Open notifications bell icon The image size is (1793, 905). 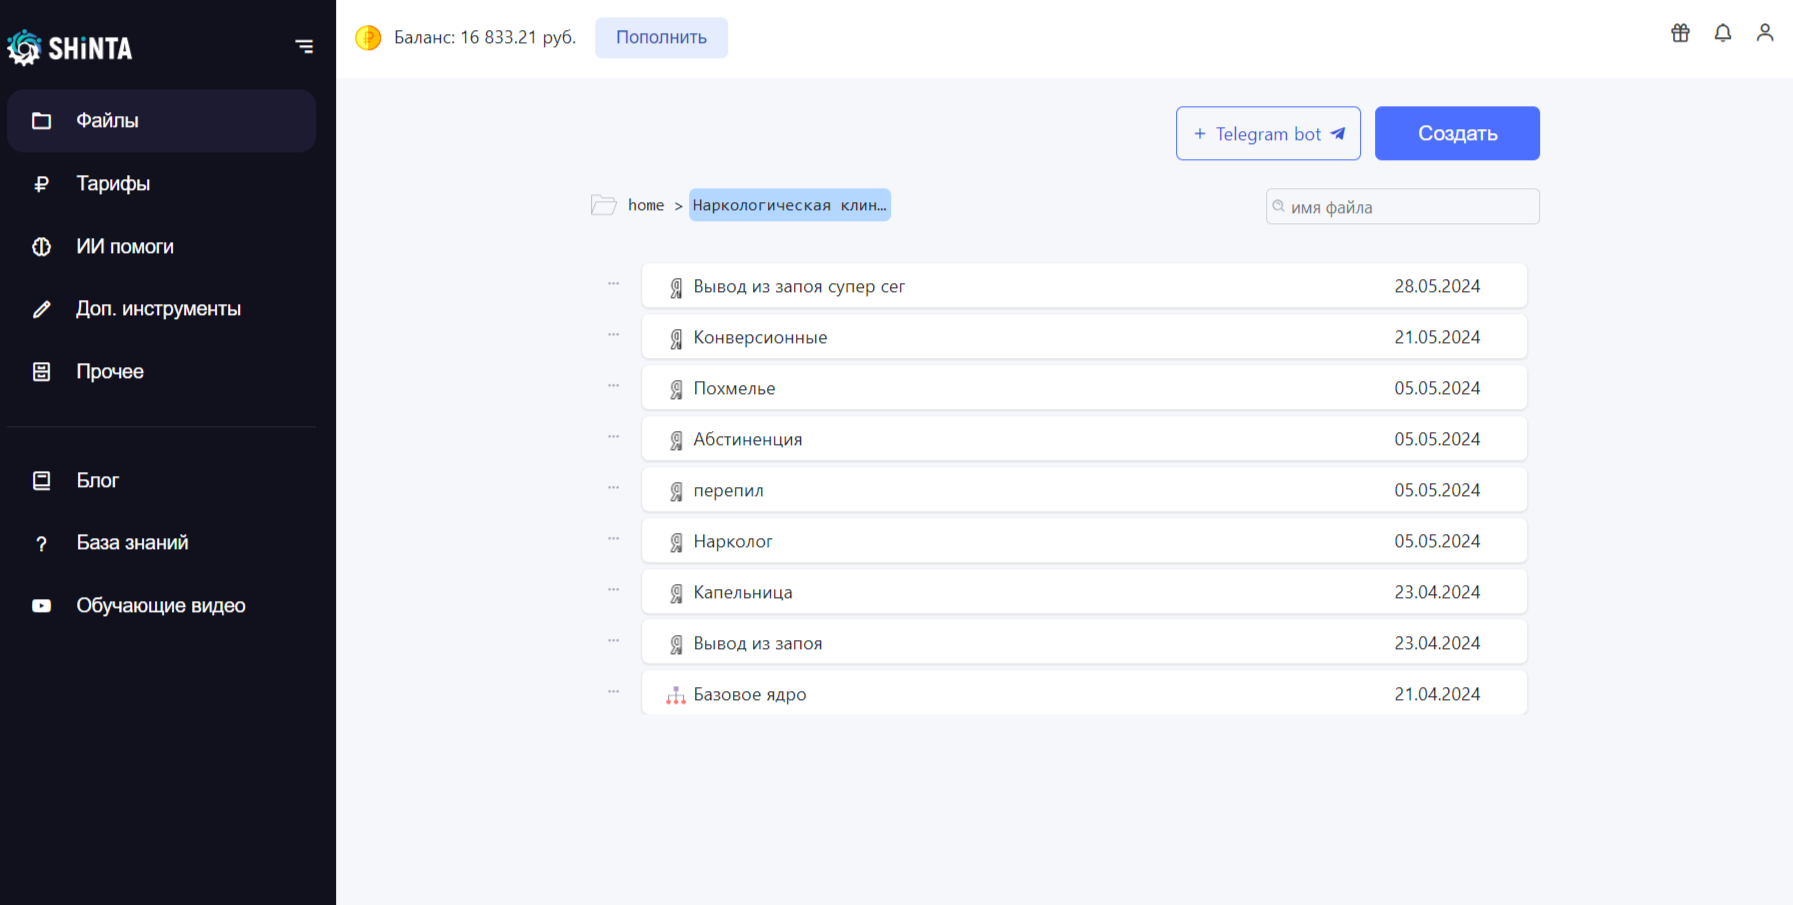[1722, 33]
